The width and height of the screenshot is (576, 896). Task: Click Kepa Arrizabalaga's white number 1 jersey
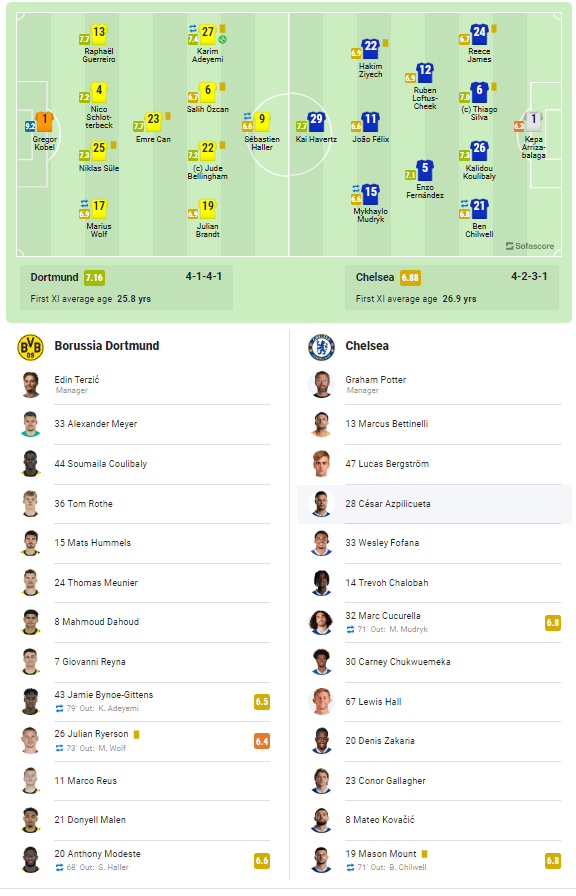[534, 122]
